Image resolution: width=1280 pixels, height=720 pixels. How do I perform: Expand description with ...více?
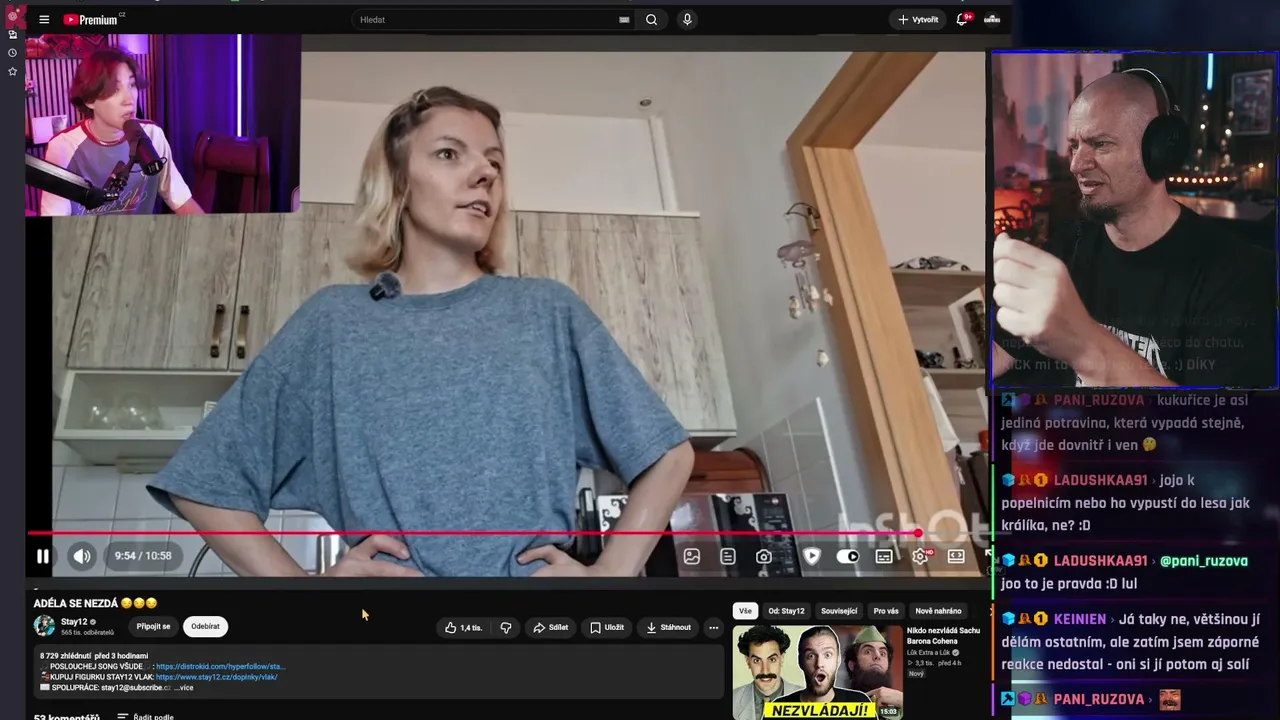[x=183, y=688]
